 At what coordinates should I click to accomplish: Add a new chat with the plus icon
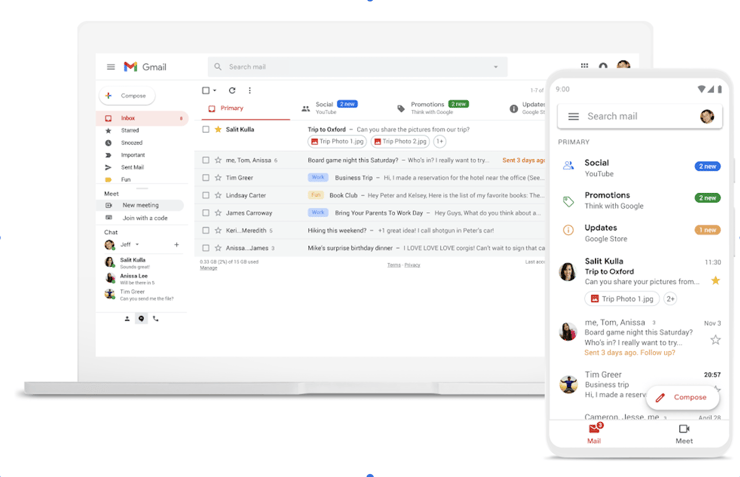click(177, 244)
